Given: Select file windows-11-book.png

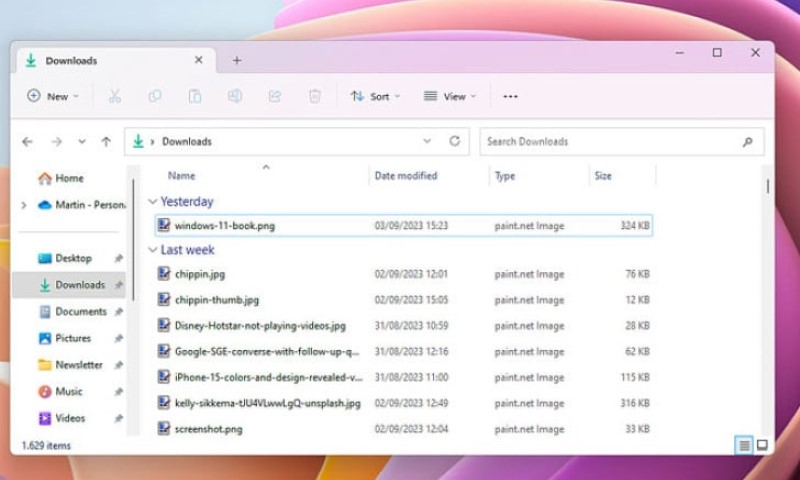Looking at the screenshot, I should [403, 225].
